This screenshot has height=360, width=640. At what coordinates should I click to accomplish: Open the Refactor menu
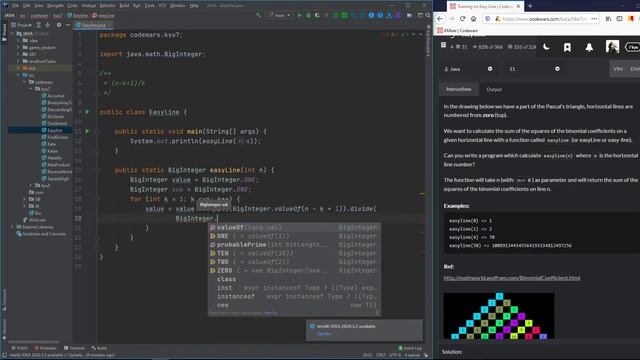point(108,6)
